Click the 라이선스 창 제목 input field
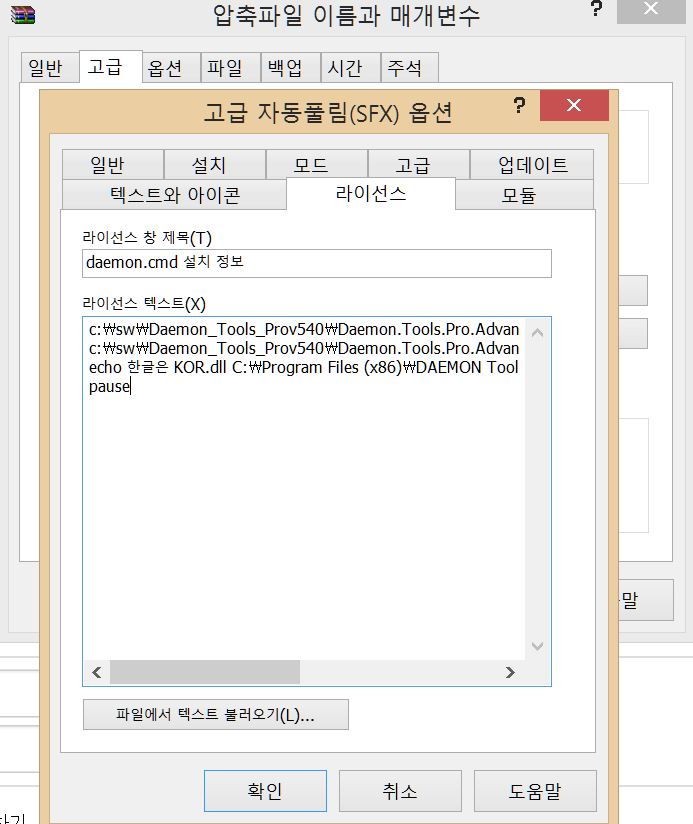 pos(317,263)
